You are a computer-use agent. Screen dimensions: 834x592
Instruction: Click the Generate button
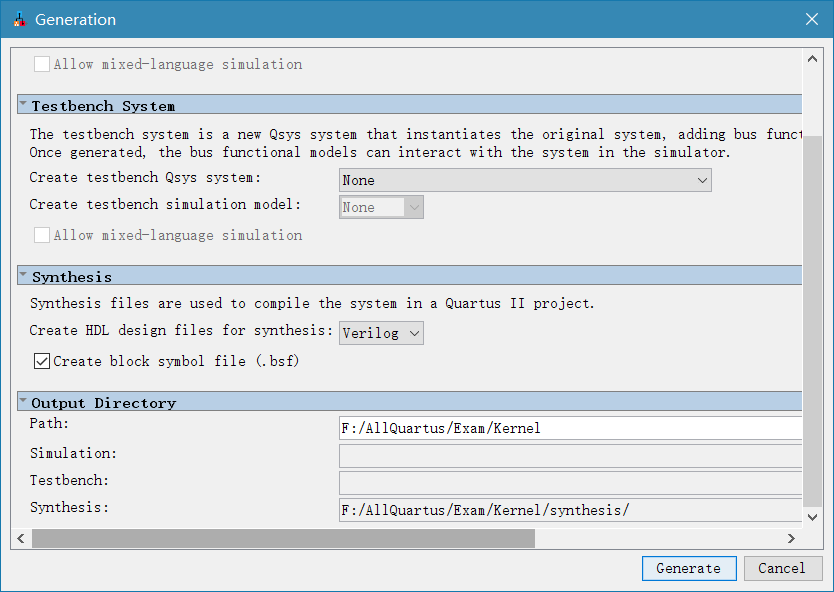pyautogui.click(x=689, y=568)
